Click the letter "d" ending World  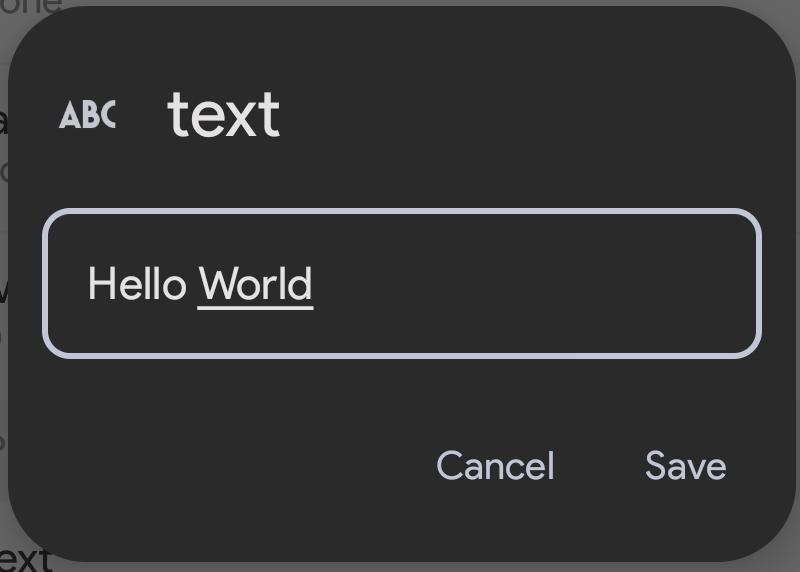click(303, 285)
